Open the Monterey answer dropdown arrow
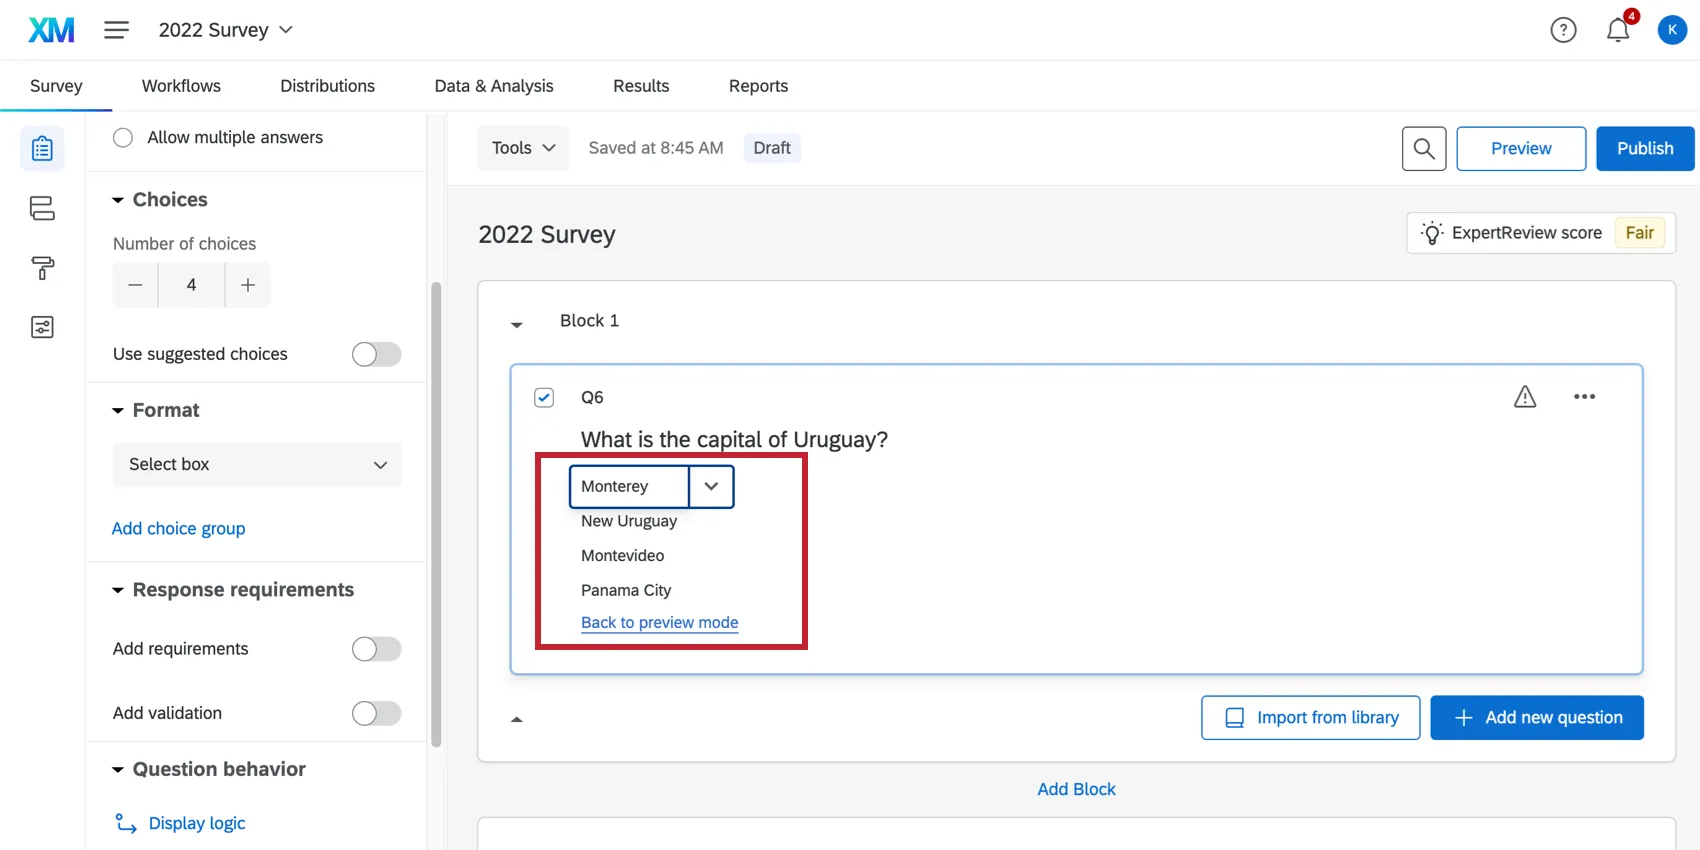This screenshot has height=850, width=1700. click(x=711, y=487)
